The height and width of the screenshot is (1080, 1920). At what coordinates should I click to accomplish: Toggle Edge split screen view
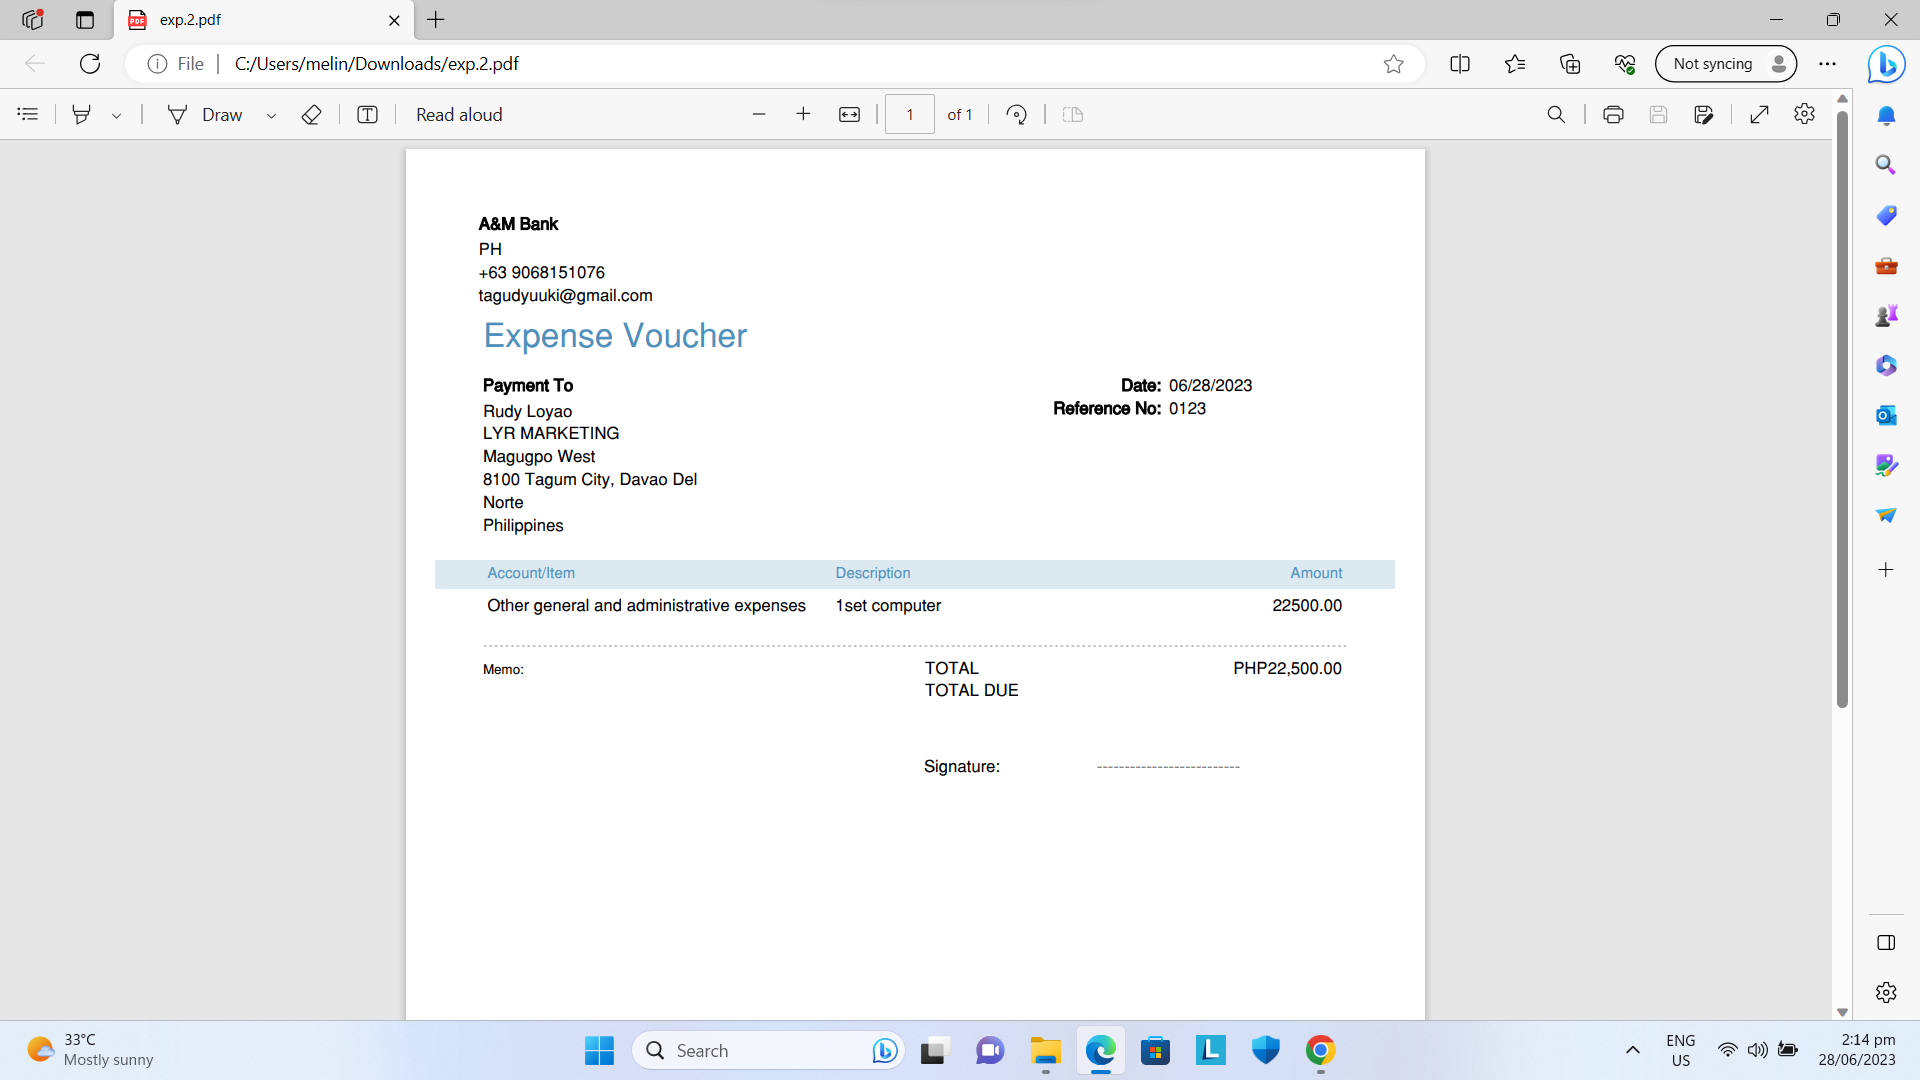(x=1459, y=64)
